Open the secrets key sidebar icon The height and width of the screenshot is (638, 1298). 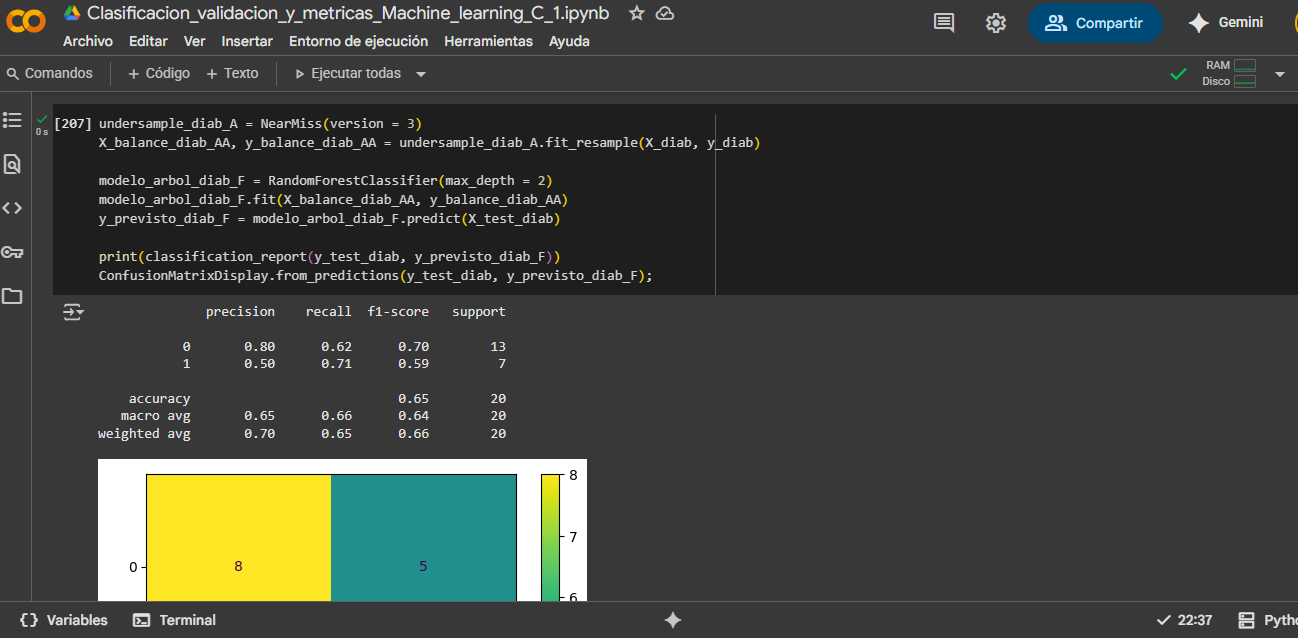tap(12, 252)
